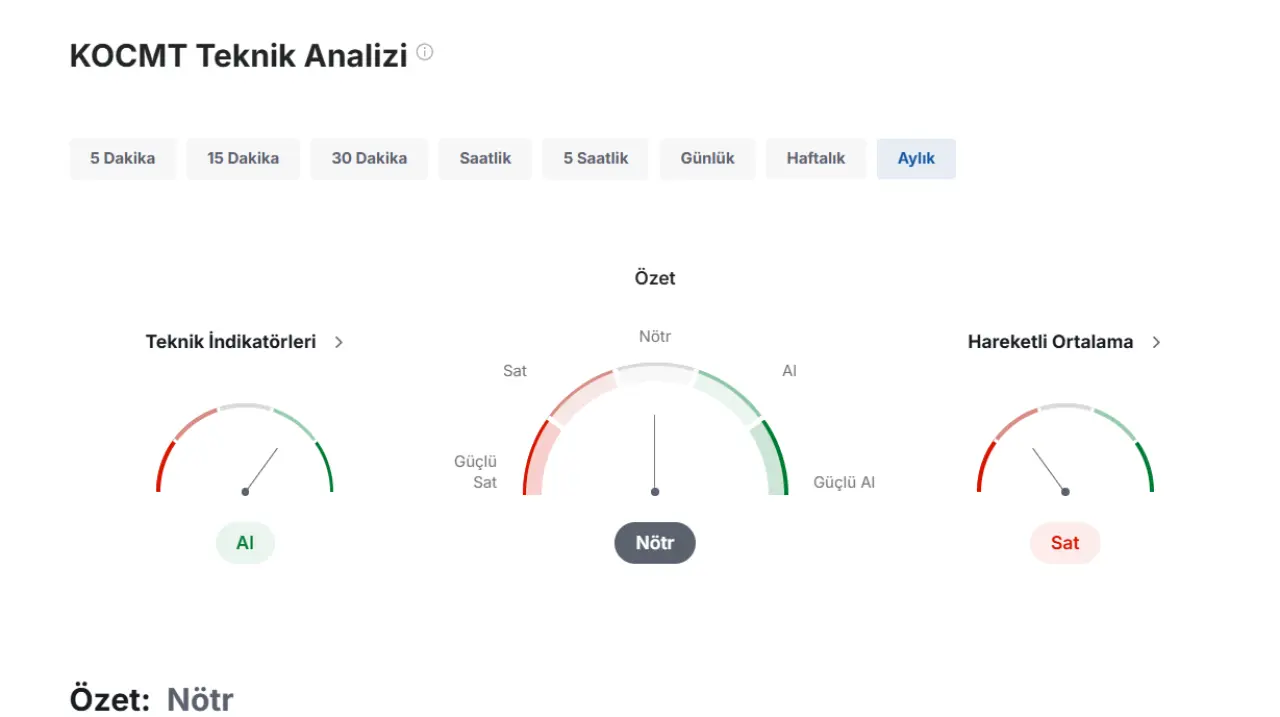This screenshot has height=717, width=1280.
Task: Click the dark Nötr summary badge
Action: (655, 543)
